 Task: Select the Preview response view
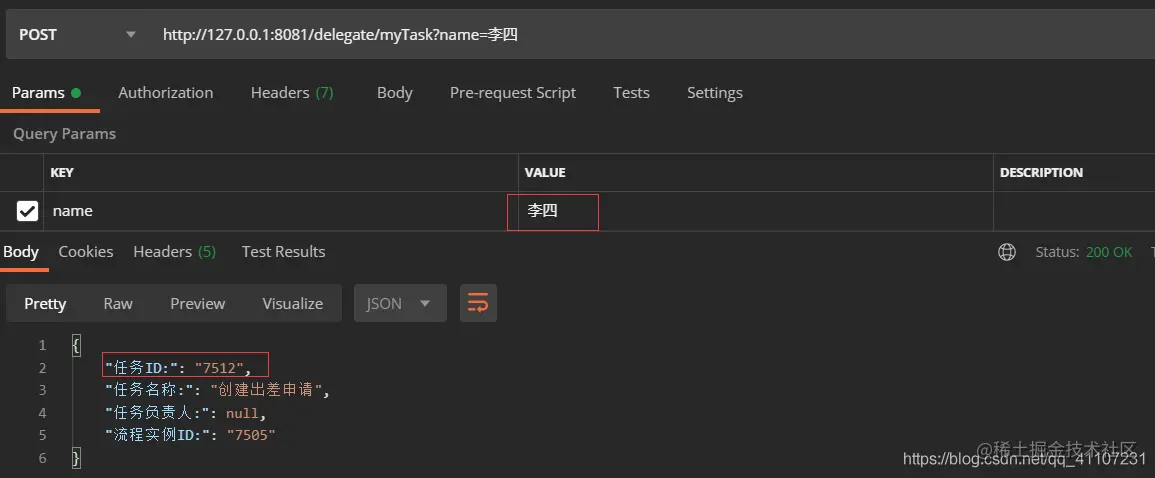coord(197,303)
